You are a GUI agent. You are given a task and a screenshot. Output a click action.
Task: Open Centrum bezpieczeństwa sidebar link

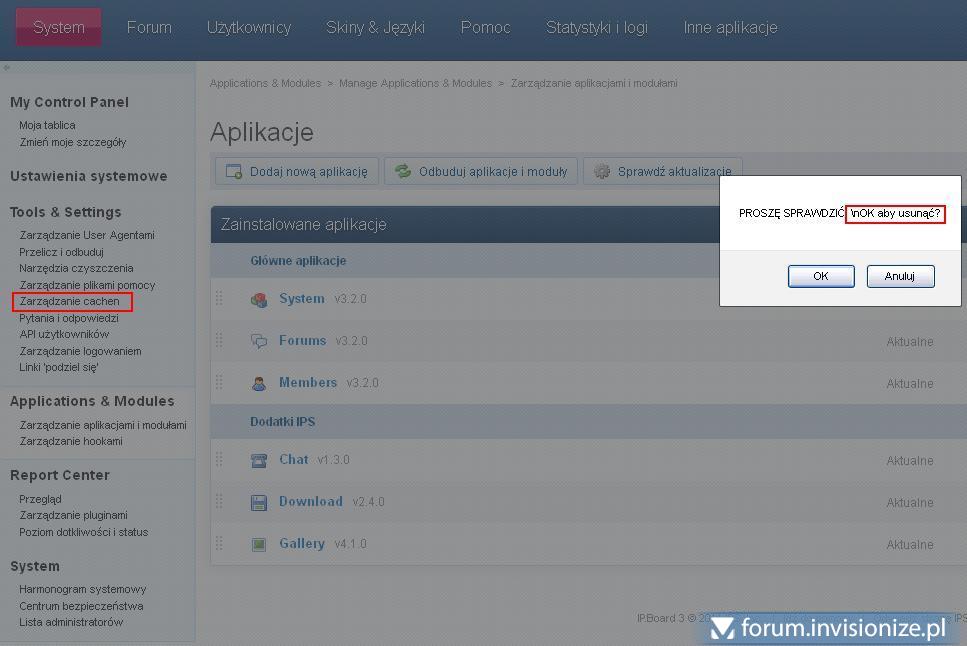(81, 606)
